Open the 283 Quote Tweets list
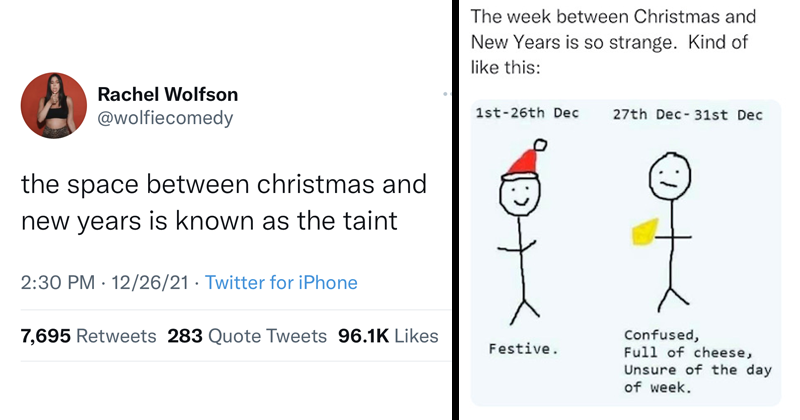This screenshot has width=800, height=420. pos(245,336)
